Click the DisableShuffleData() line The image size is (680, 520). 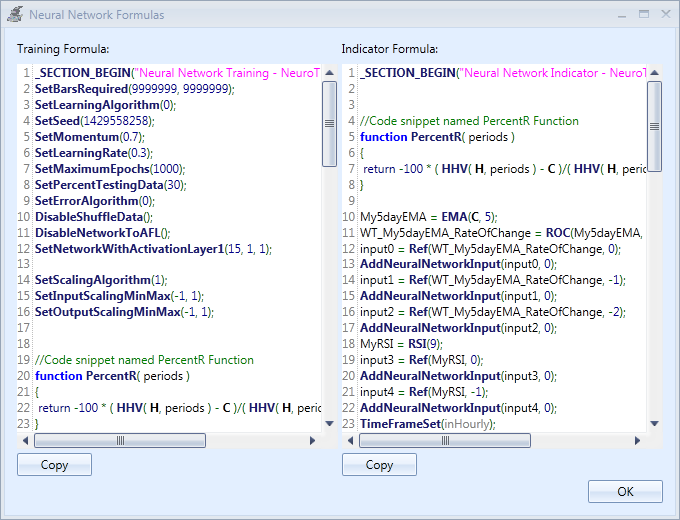(94, 217)
